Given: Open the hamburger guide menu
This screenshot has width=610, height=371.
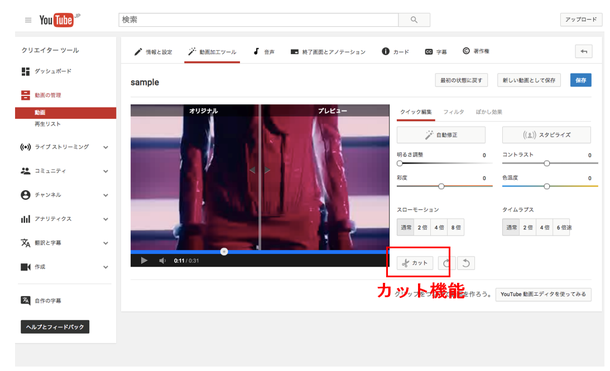Looking at the screenshot, I should coord(28,20).
